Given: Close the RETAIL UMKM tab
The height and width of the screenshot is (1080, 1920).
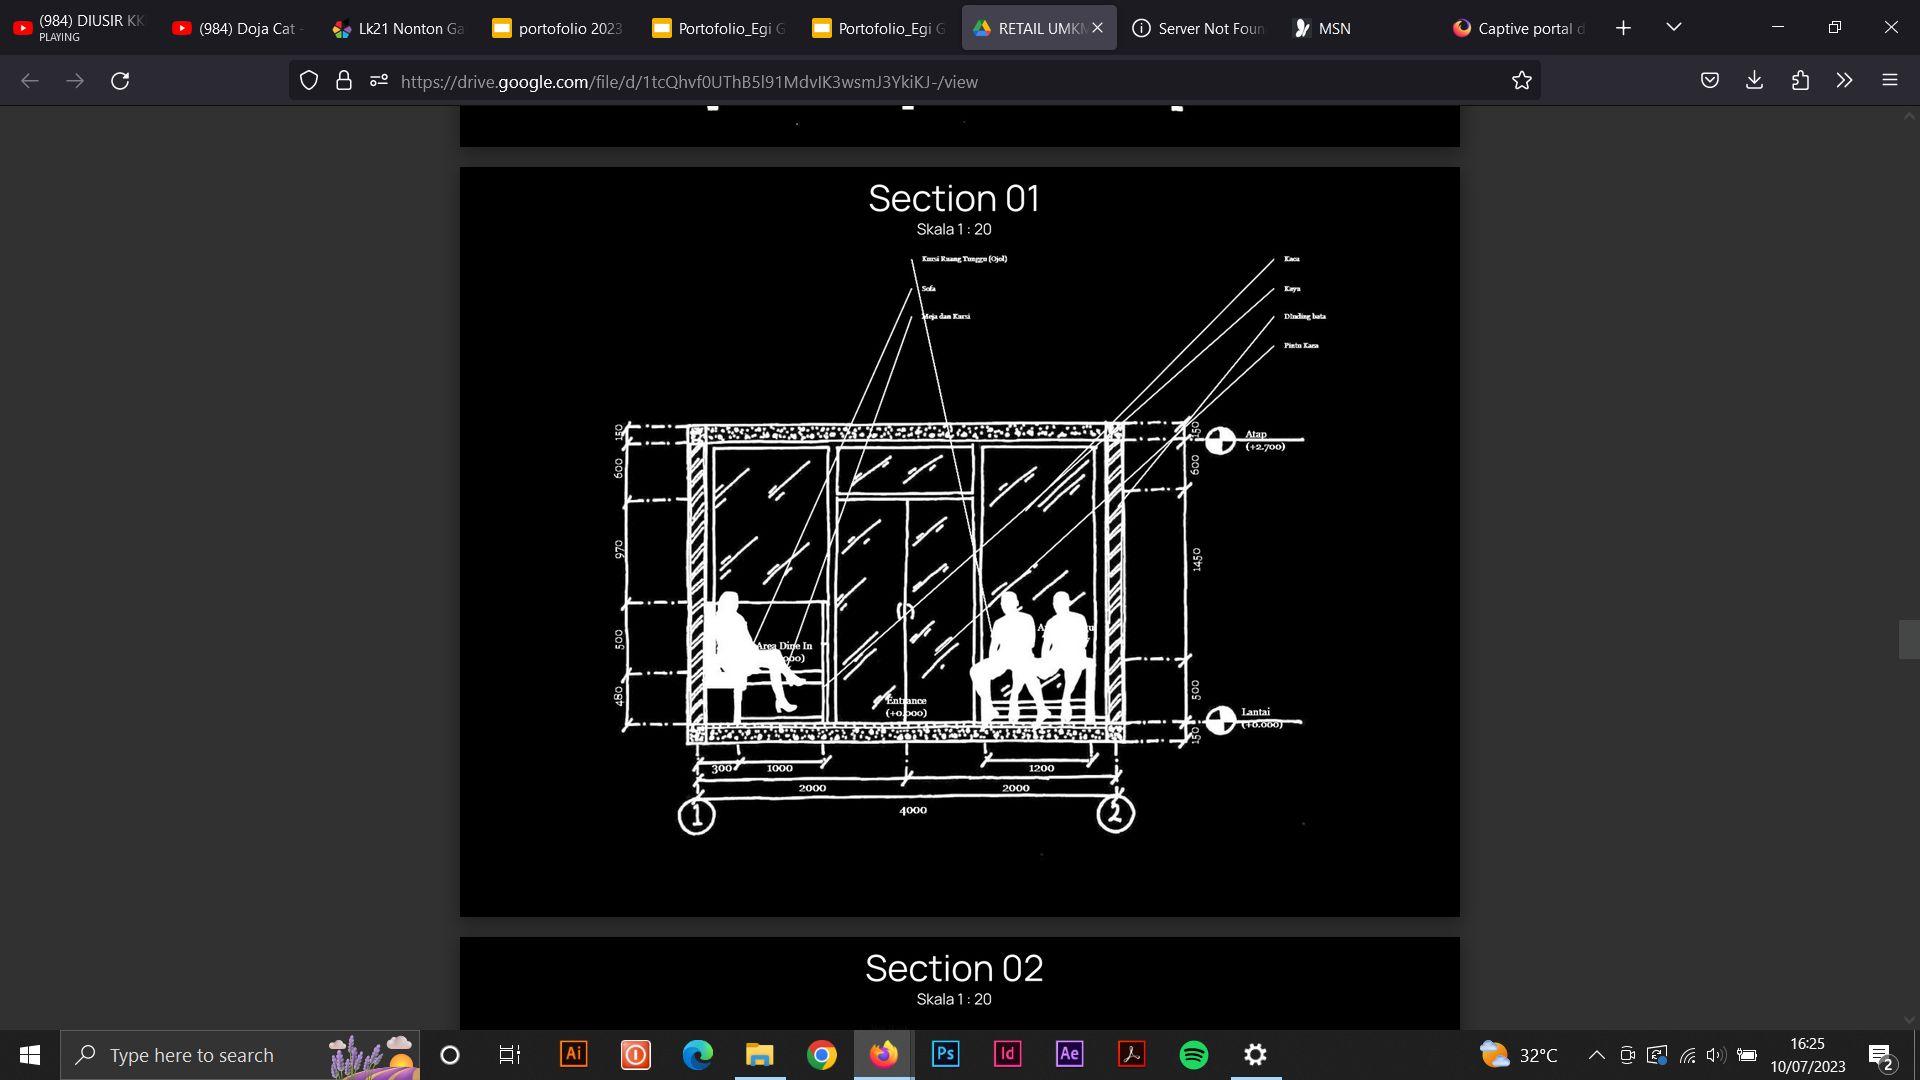Looking at the screenshot, I should (x=1097, y=28).
